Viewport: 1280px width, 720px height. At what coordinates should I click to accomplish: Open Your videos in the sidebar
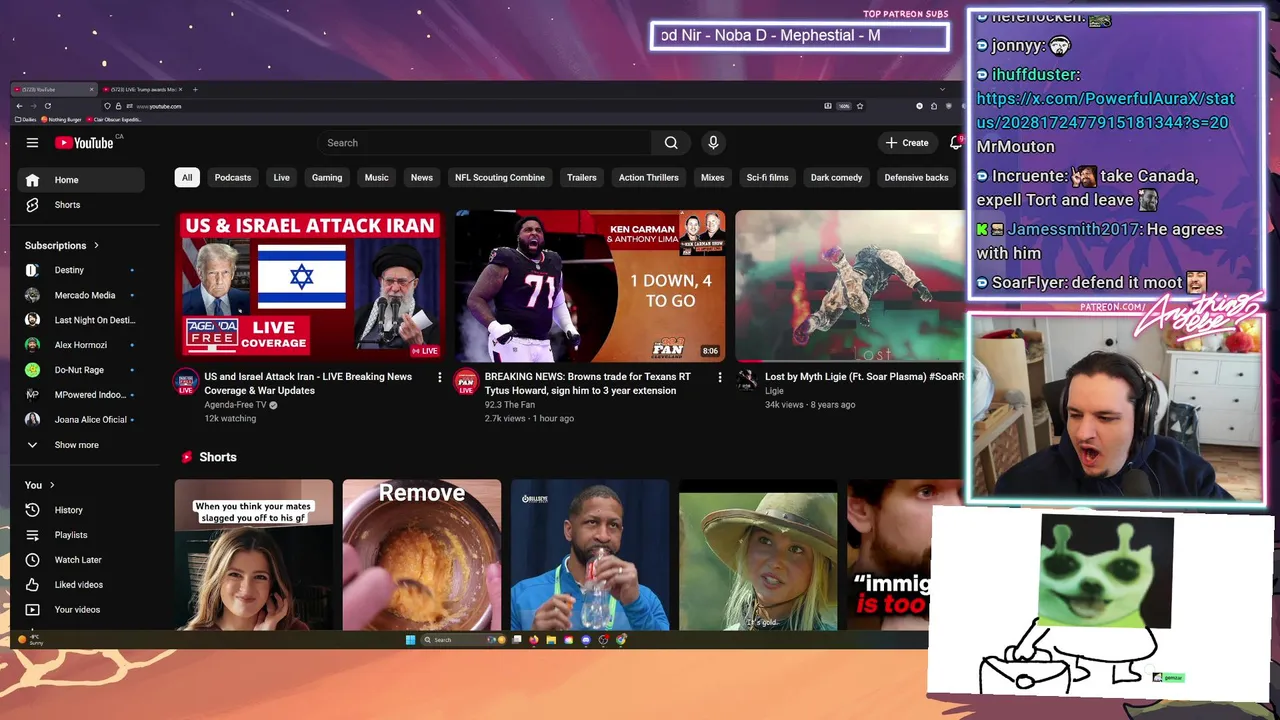point(81,610)
